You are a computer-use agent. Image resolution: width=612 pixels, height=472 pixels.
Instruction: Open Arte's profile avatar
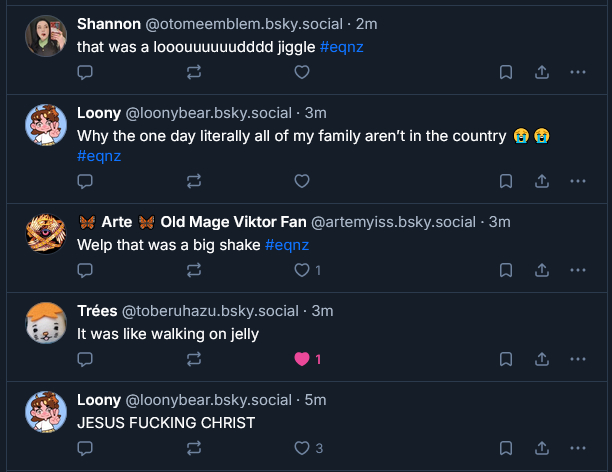46,234
